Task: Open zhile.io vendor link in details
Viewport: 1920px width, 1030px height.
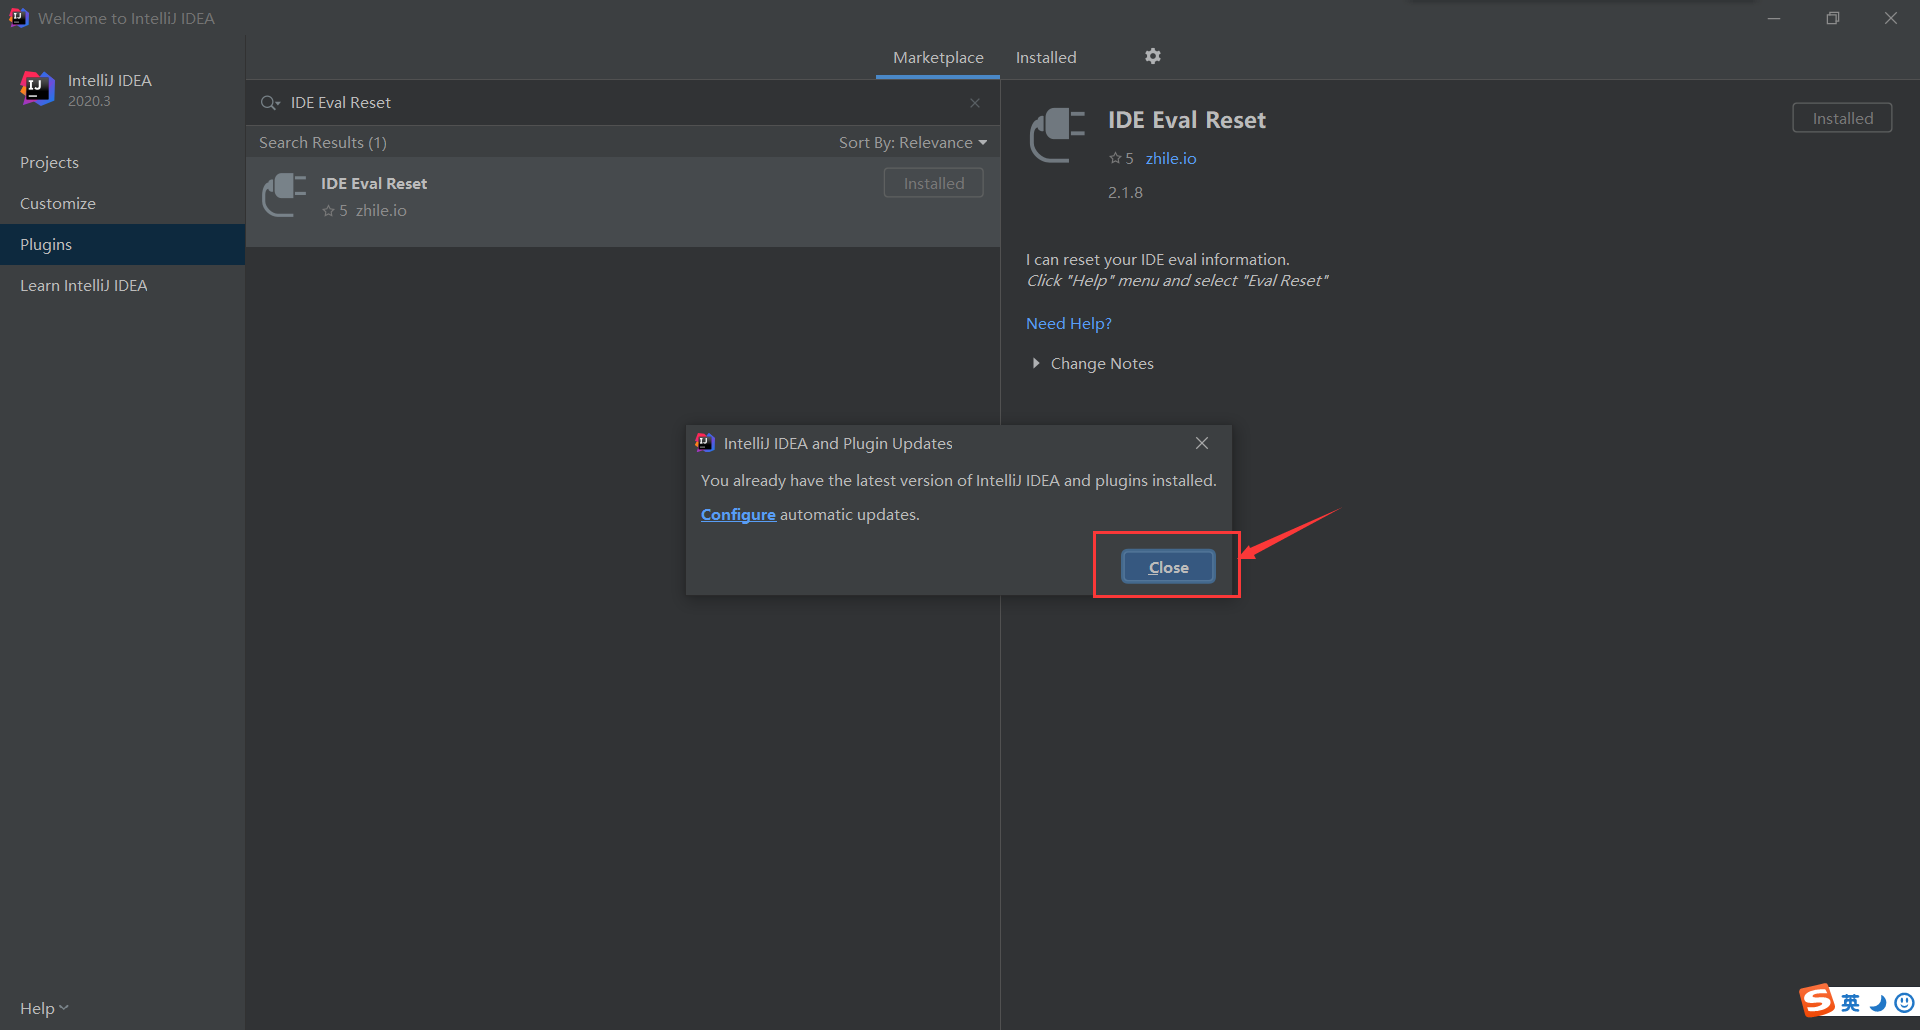Action: click(1171, 158)
